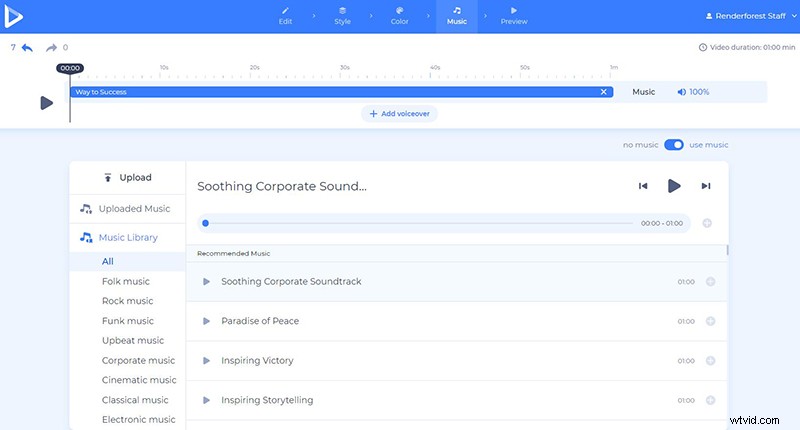The image size is (800, 430).
Task: Switch to the Preview step tab
Action: [513, 16]
